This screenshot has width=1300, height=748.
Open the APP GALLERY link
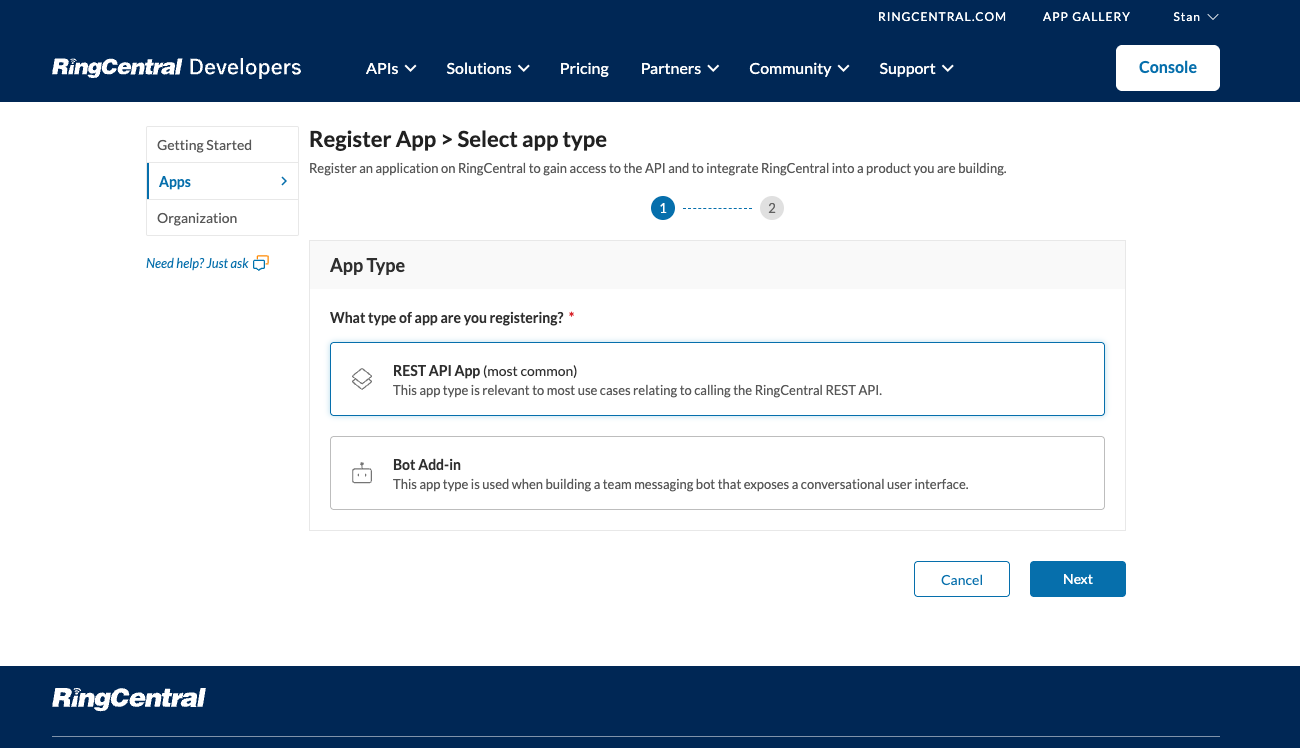[1086, 17]
